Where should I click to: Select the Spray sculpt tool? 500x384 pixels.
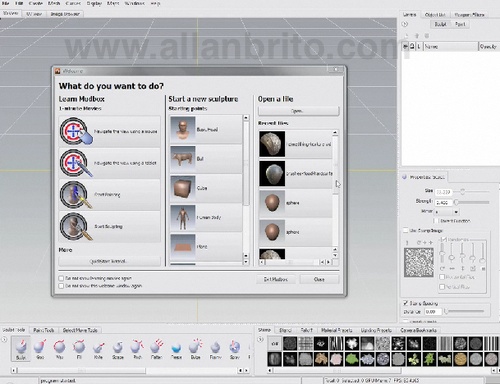pyautogui.click(x=235, y=349)
